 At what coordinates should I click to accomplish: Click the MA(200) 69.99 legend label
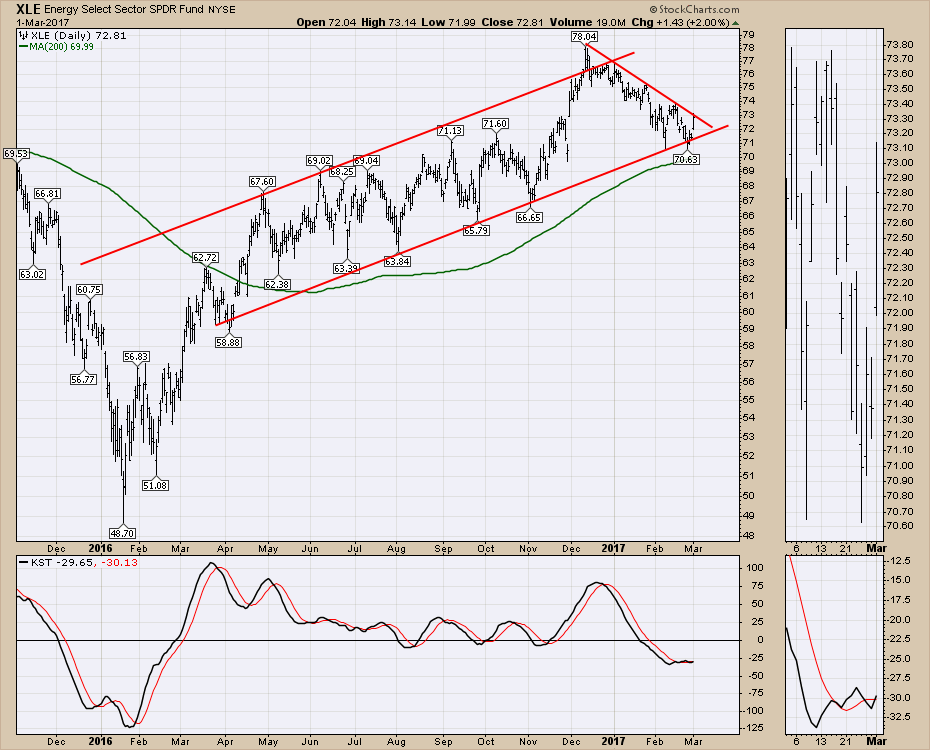pos(56,46)
